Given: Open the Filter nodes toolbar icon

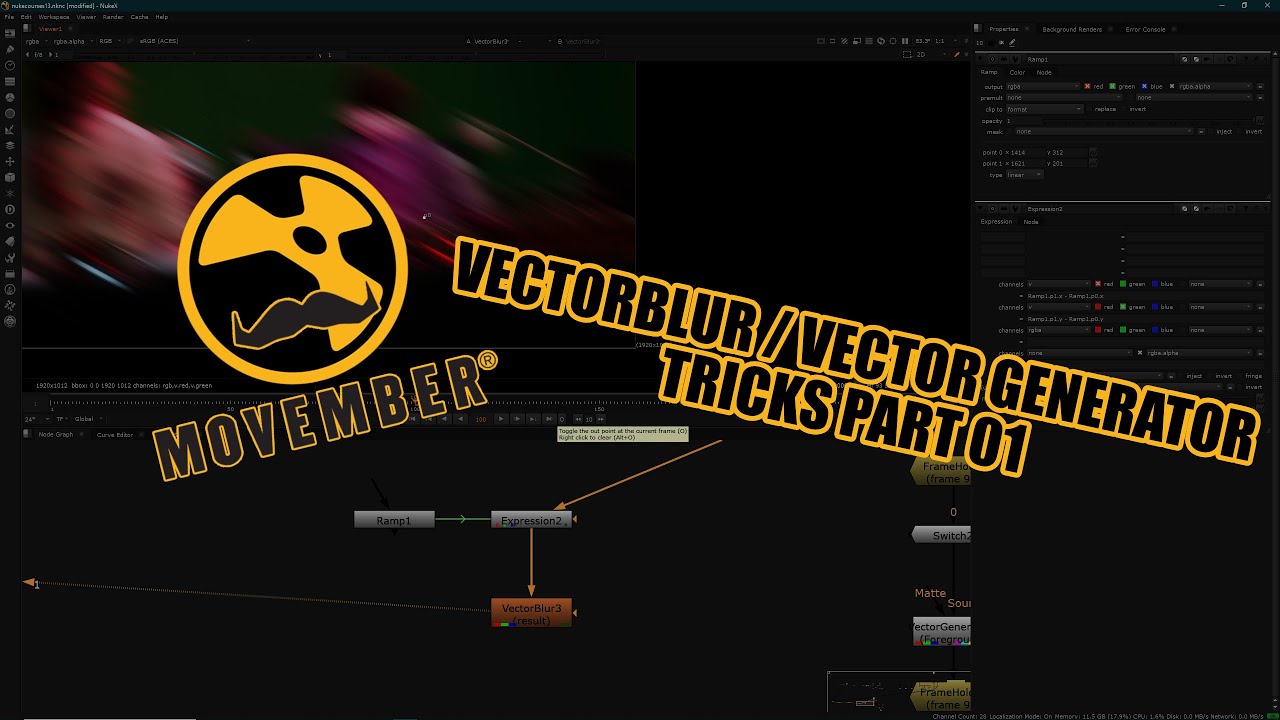Looking at the screenshot, I should [10, 113].
